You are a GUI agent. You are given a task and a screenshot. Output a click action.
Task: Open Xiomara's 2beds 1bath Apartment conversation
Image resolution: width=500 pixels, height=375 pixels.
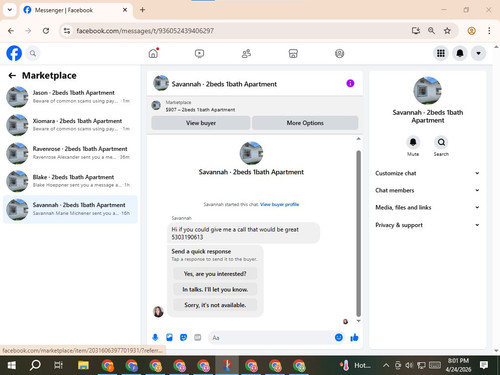point(70,125)
